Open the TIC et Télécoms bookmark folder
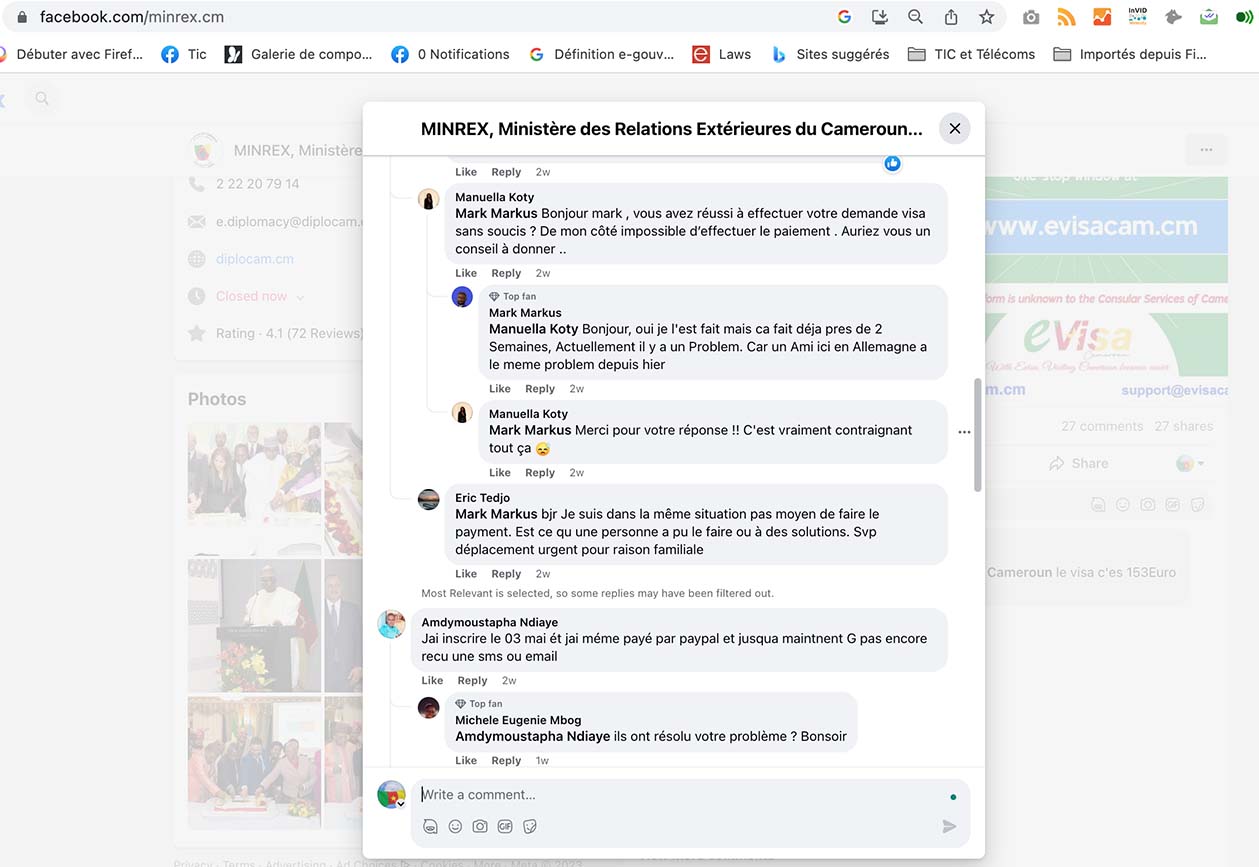Image resolution: width=1259 pixels, height=867 pixels. point(971,54)
